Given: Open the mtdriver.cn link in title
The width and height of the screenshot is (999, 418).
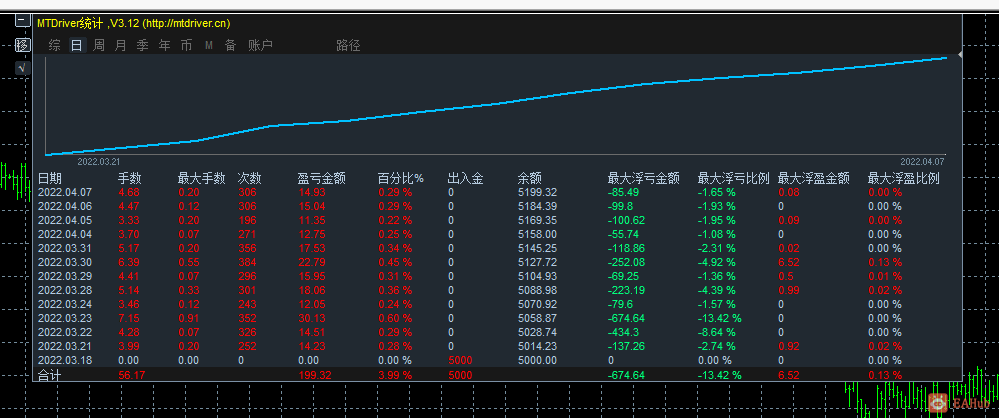Looking at the screenshot, I should [186, 24].
